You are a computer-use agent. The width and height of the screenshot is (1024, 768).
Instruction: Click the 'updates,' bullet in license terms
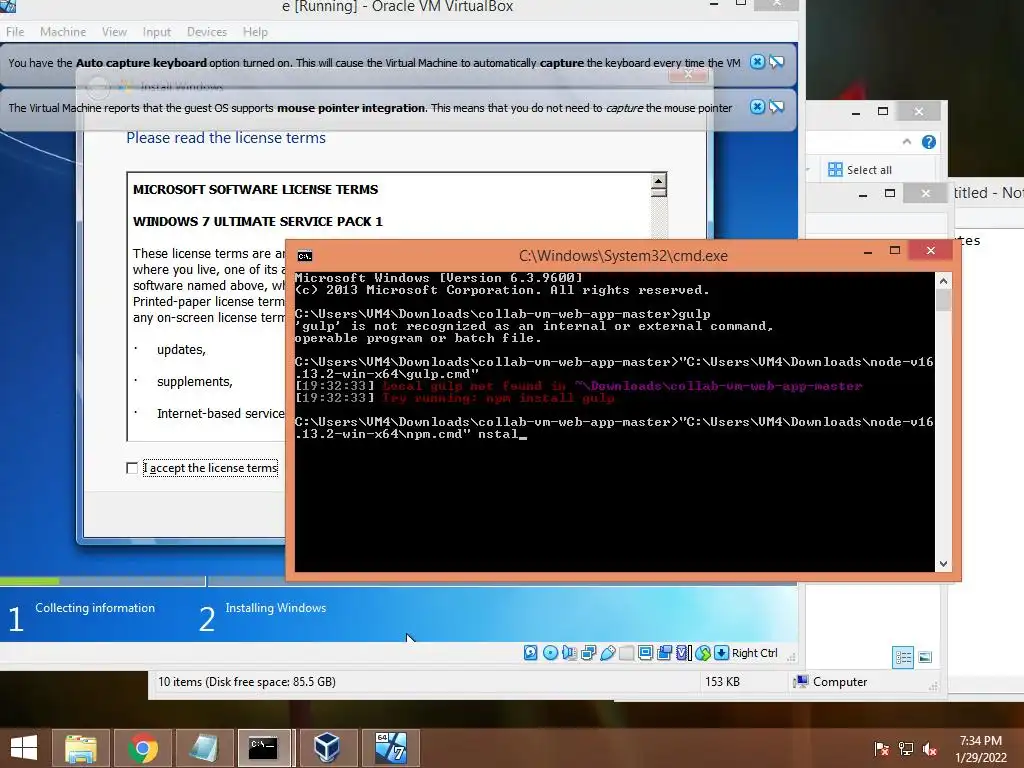(181, 349)
